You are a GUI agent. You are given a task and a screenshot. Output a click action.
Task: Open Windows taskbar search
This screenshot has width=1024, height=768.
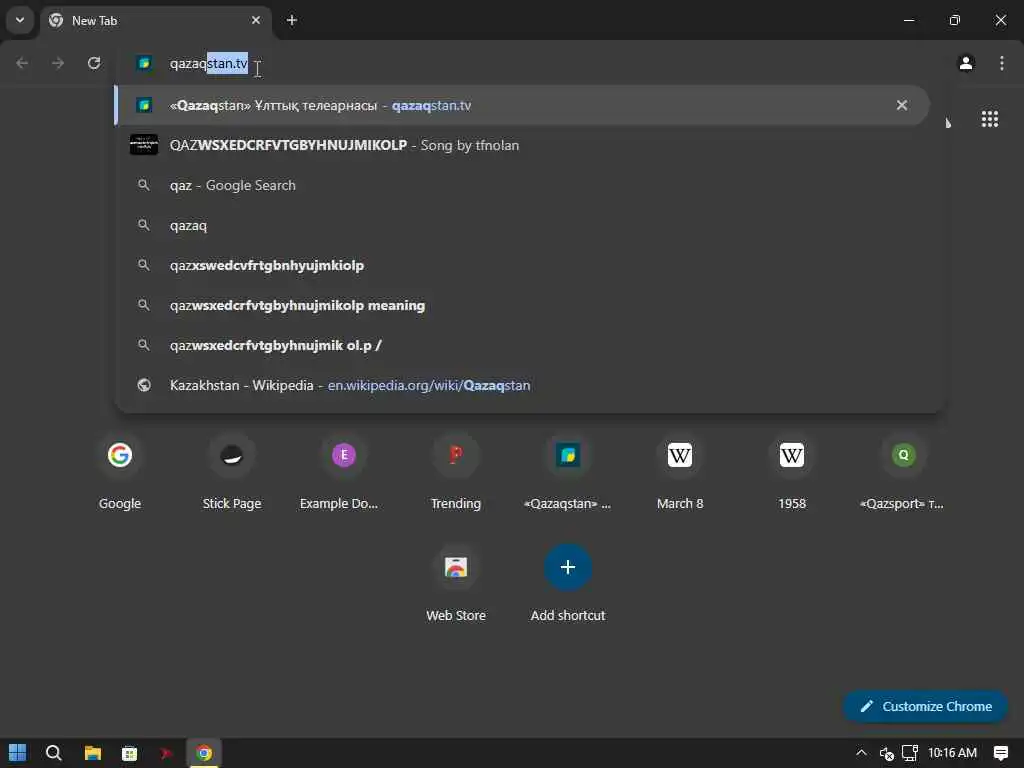point(54,753)
